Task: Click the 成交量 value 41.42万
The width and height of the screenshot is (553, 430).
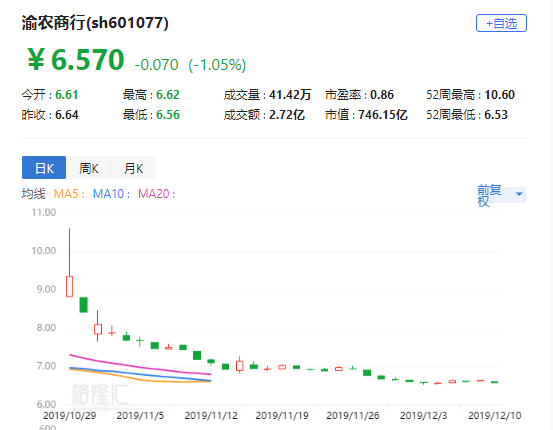Action: tap(290, 95)
